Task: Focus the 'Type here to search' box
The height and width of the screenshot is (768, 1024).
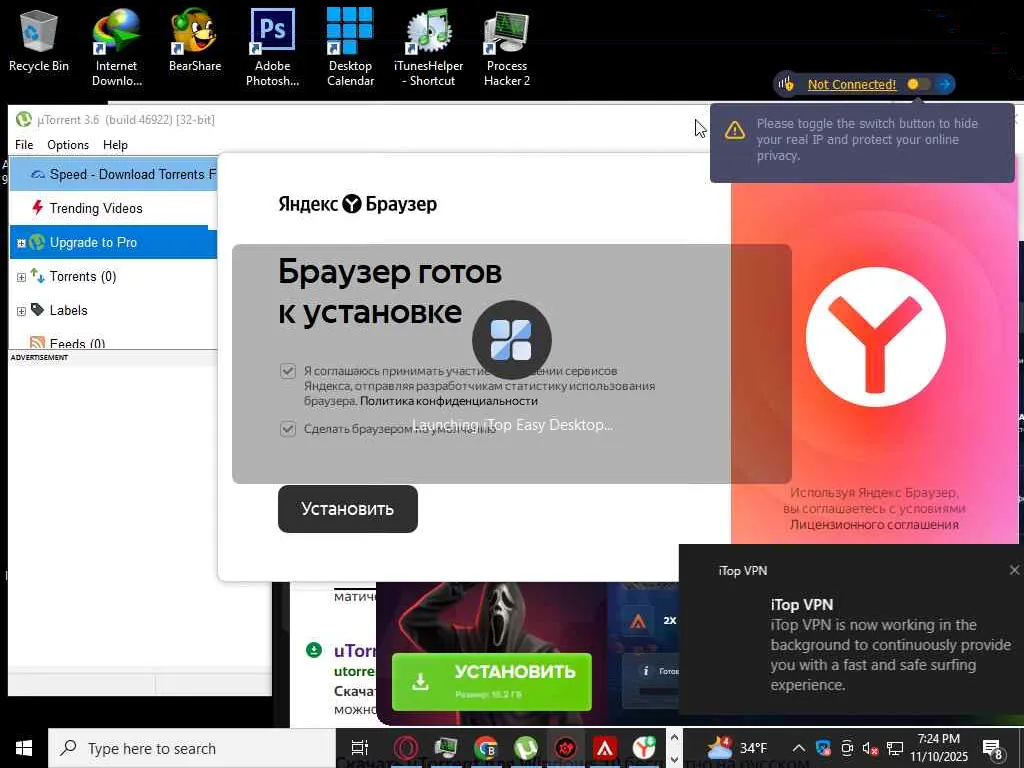Action: click(191, 748)
